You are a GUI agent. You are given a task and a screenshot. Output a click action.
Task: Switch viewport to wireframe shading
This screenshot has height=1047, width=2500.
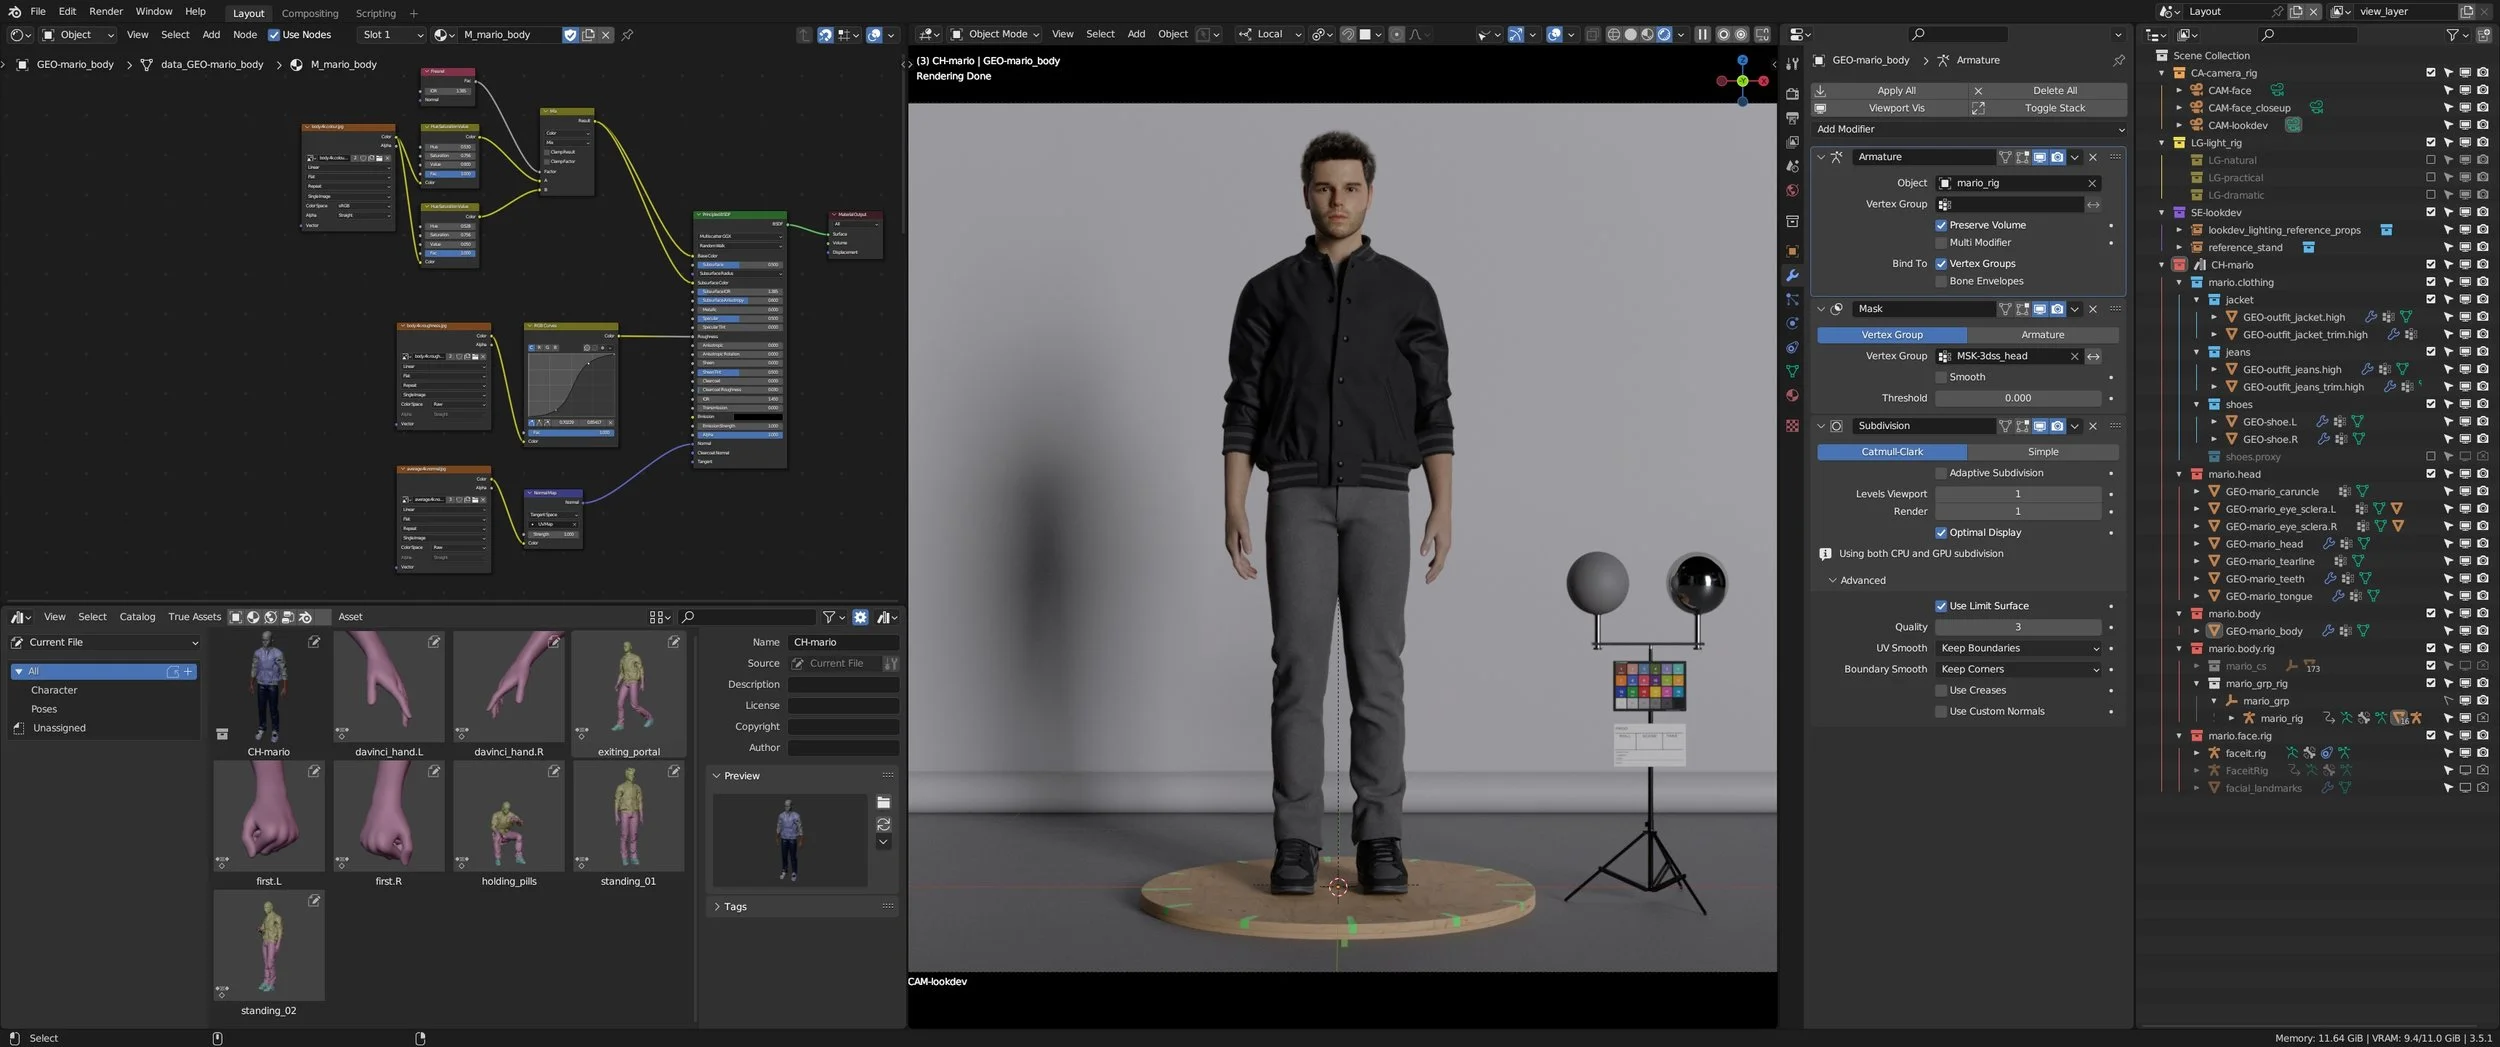[1613, 34]
